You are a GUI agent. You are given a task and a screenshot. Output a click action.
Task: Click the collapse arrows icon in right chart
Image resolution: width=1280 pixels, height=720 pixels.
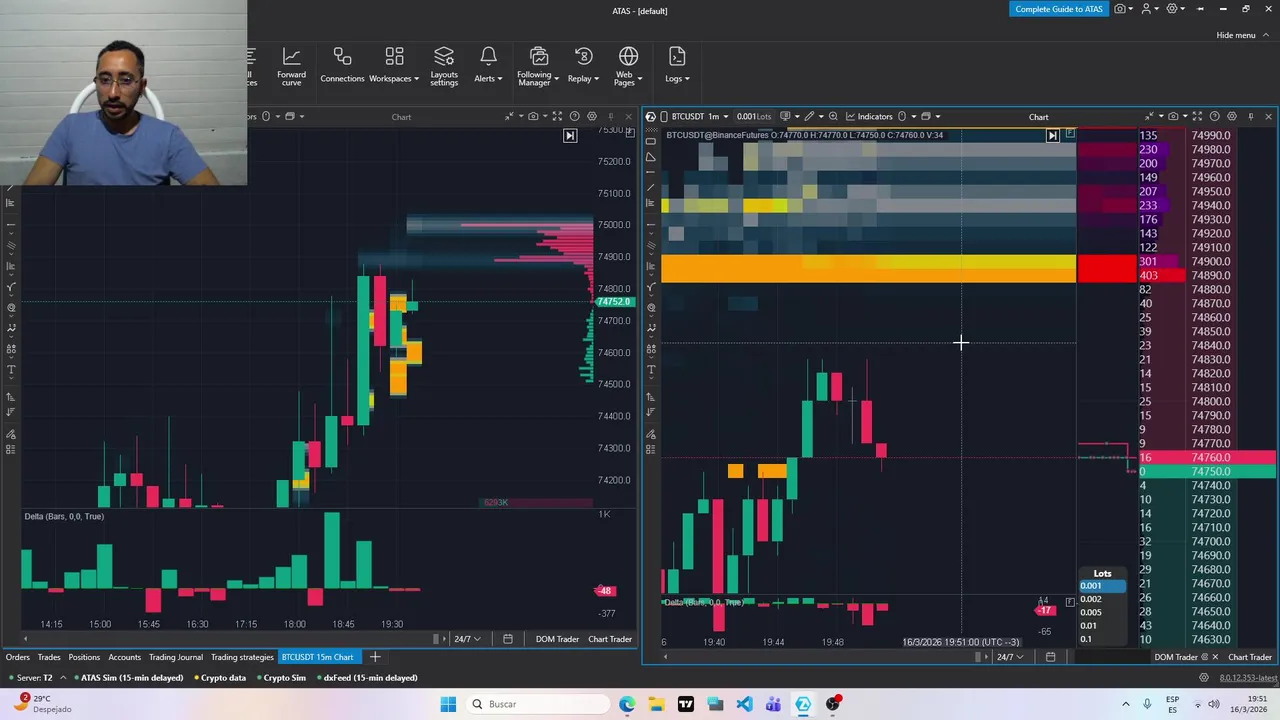(x=1150, y=117)
